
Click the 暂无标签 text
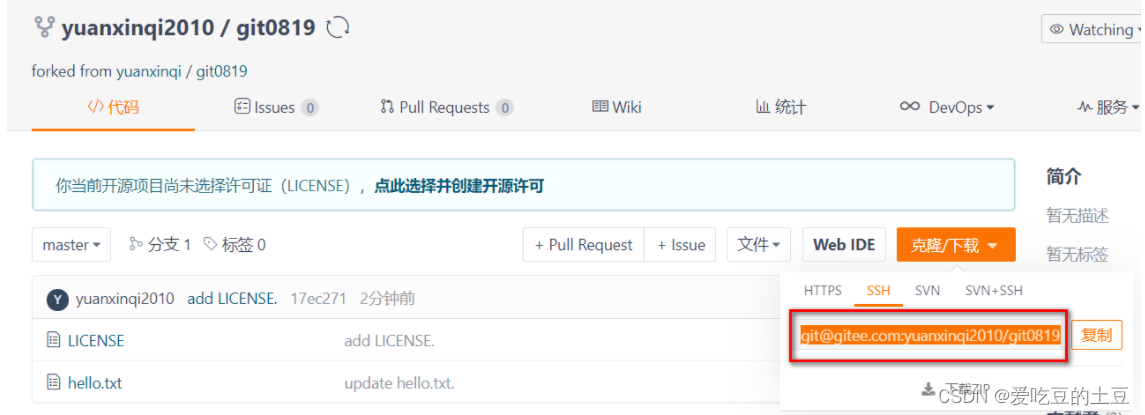(1077, 254)
